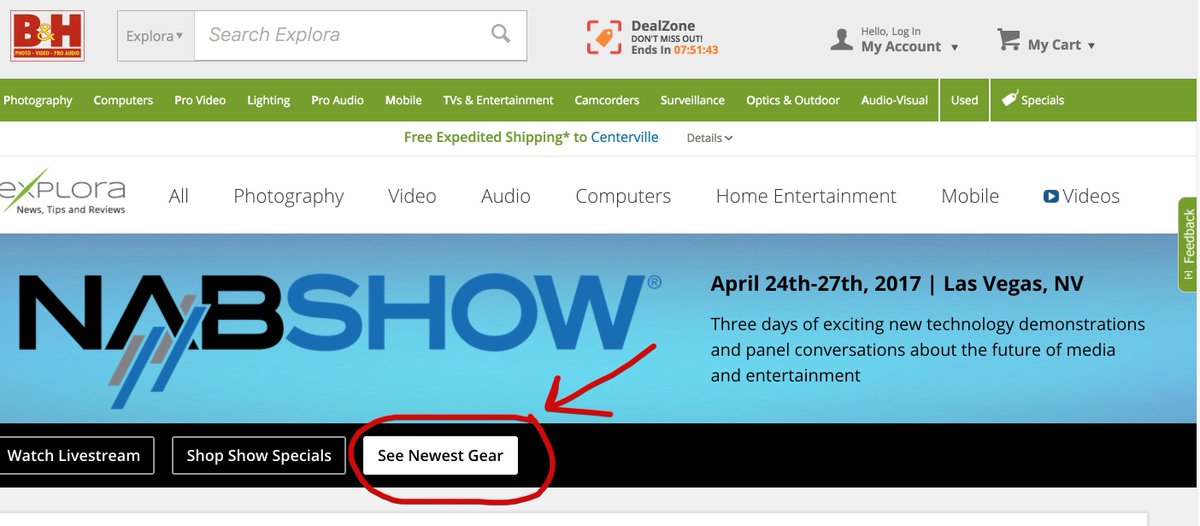The width and height of the screenshot is (1200, 526).
Task: Open the shopping cart icon
Action: pyautogui.click(x=1008, y=40)
